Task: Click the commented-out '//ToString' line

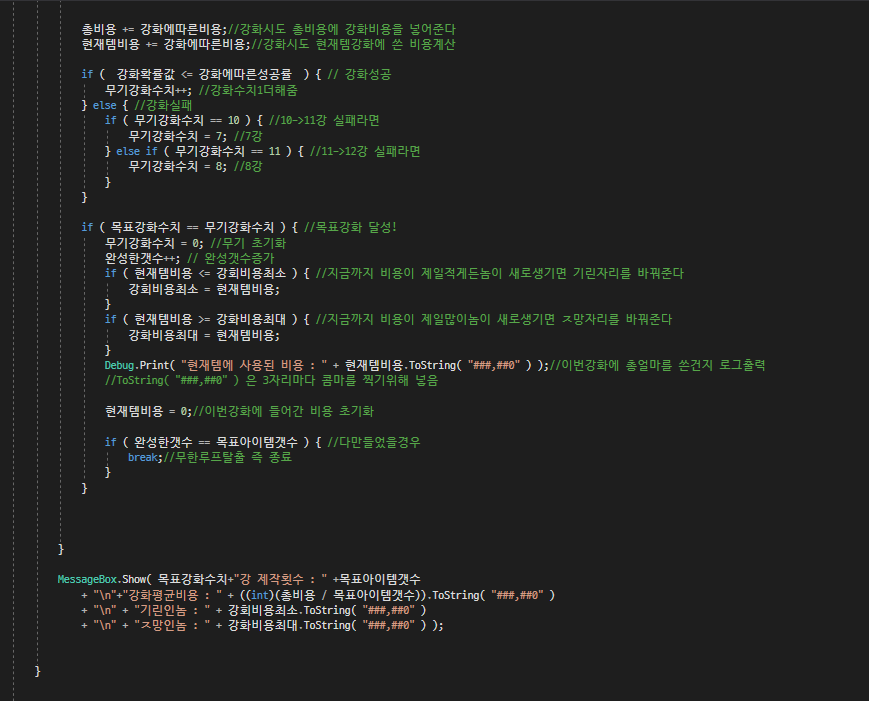Action: coord(270,380)
